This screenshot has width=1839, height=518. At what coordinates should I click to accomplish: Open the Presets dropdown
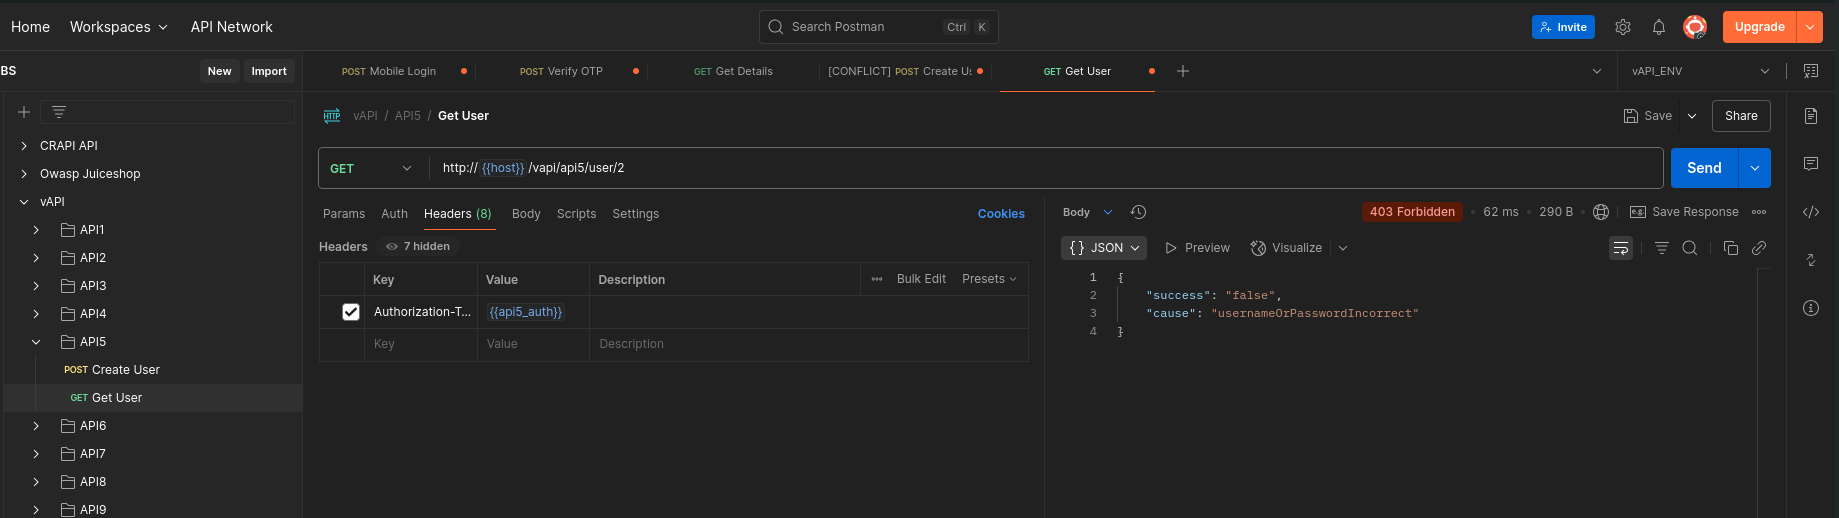pos(989,279)
